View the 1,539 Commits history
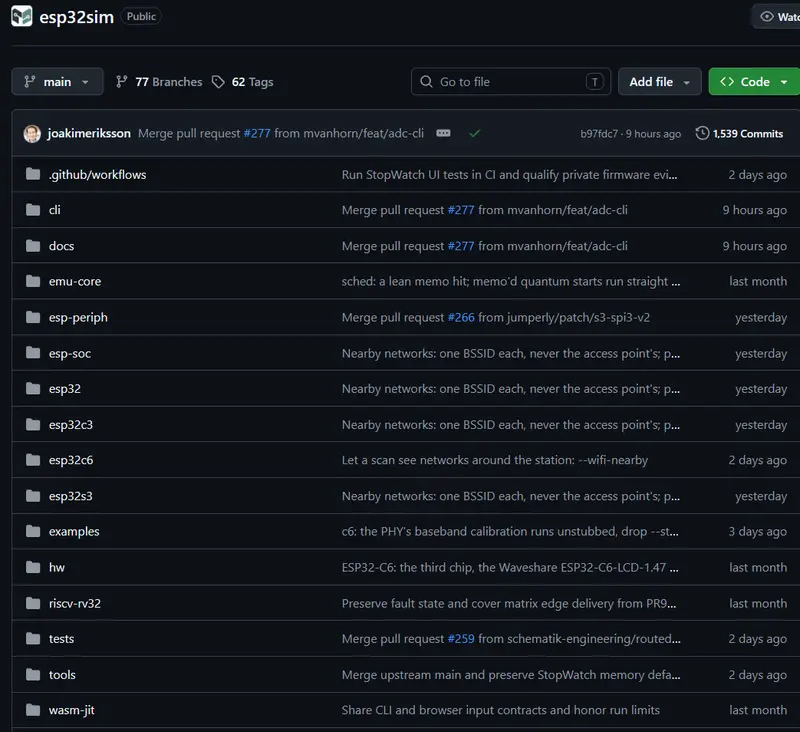800x732 pixels. 739,134
